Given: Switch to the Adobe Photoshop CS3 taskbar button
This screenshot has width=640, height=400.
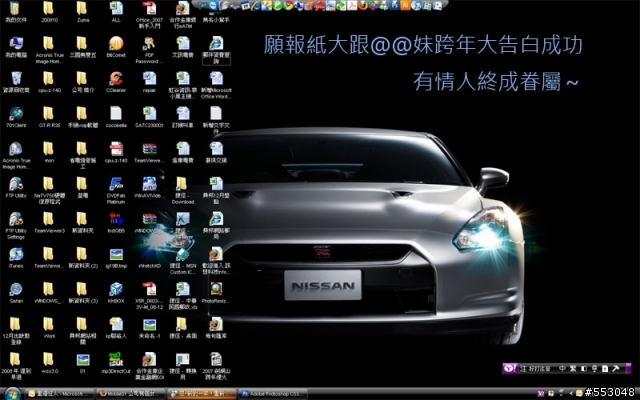Looking at the screenshot, I should (x=271, y=394).
